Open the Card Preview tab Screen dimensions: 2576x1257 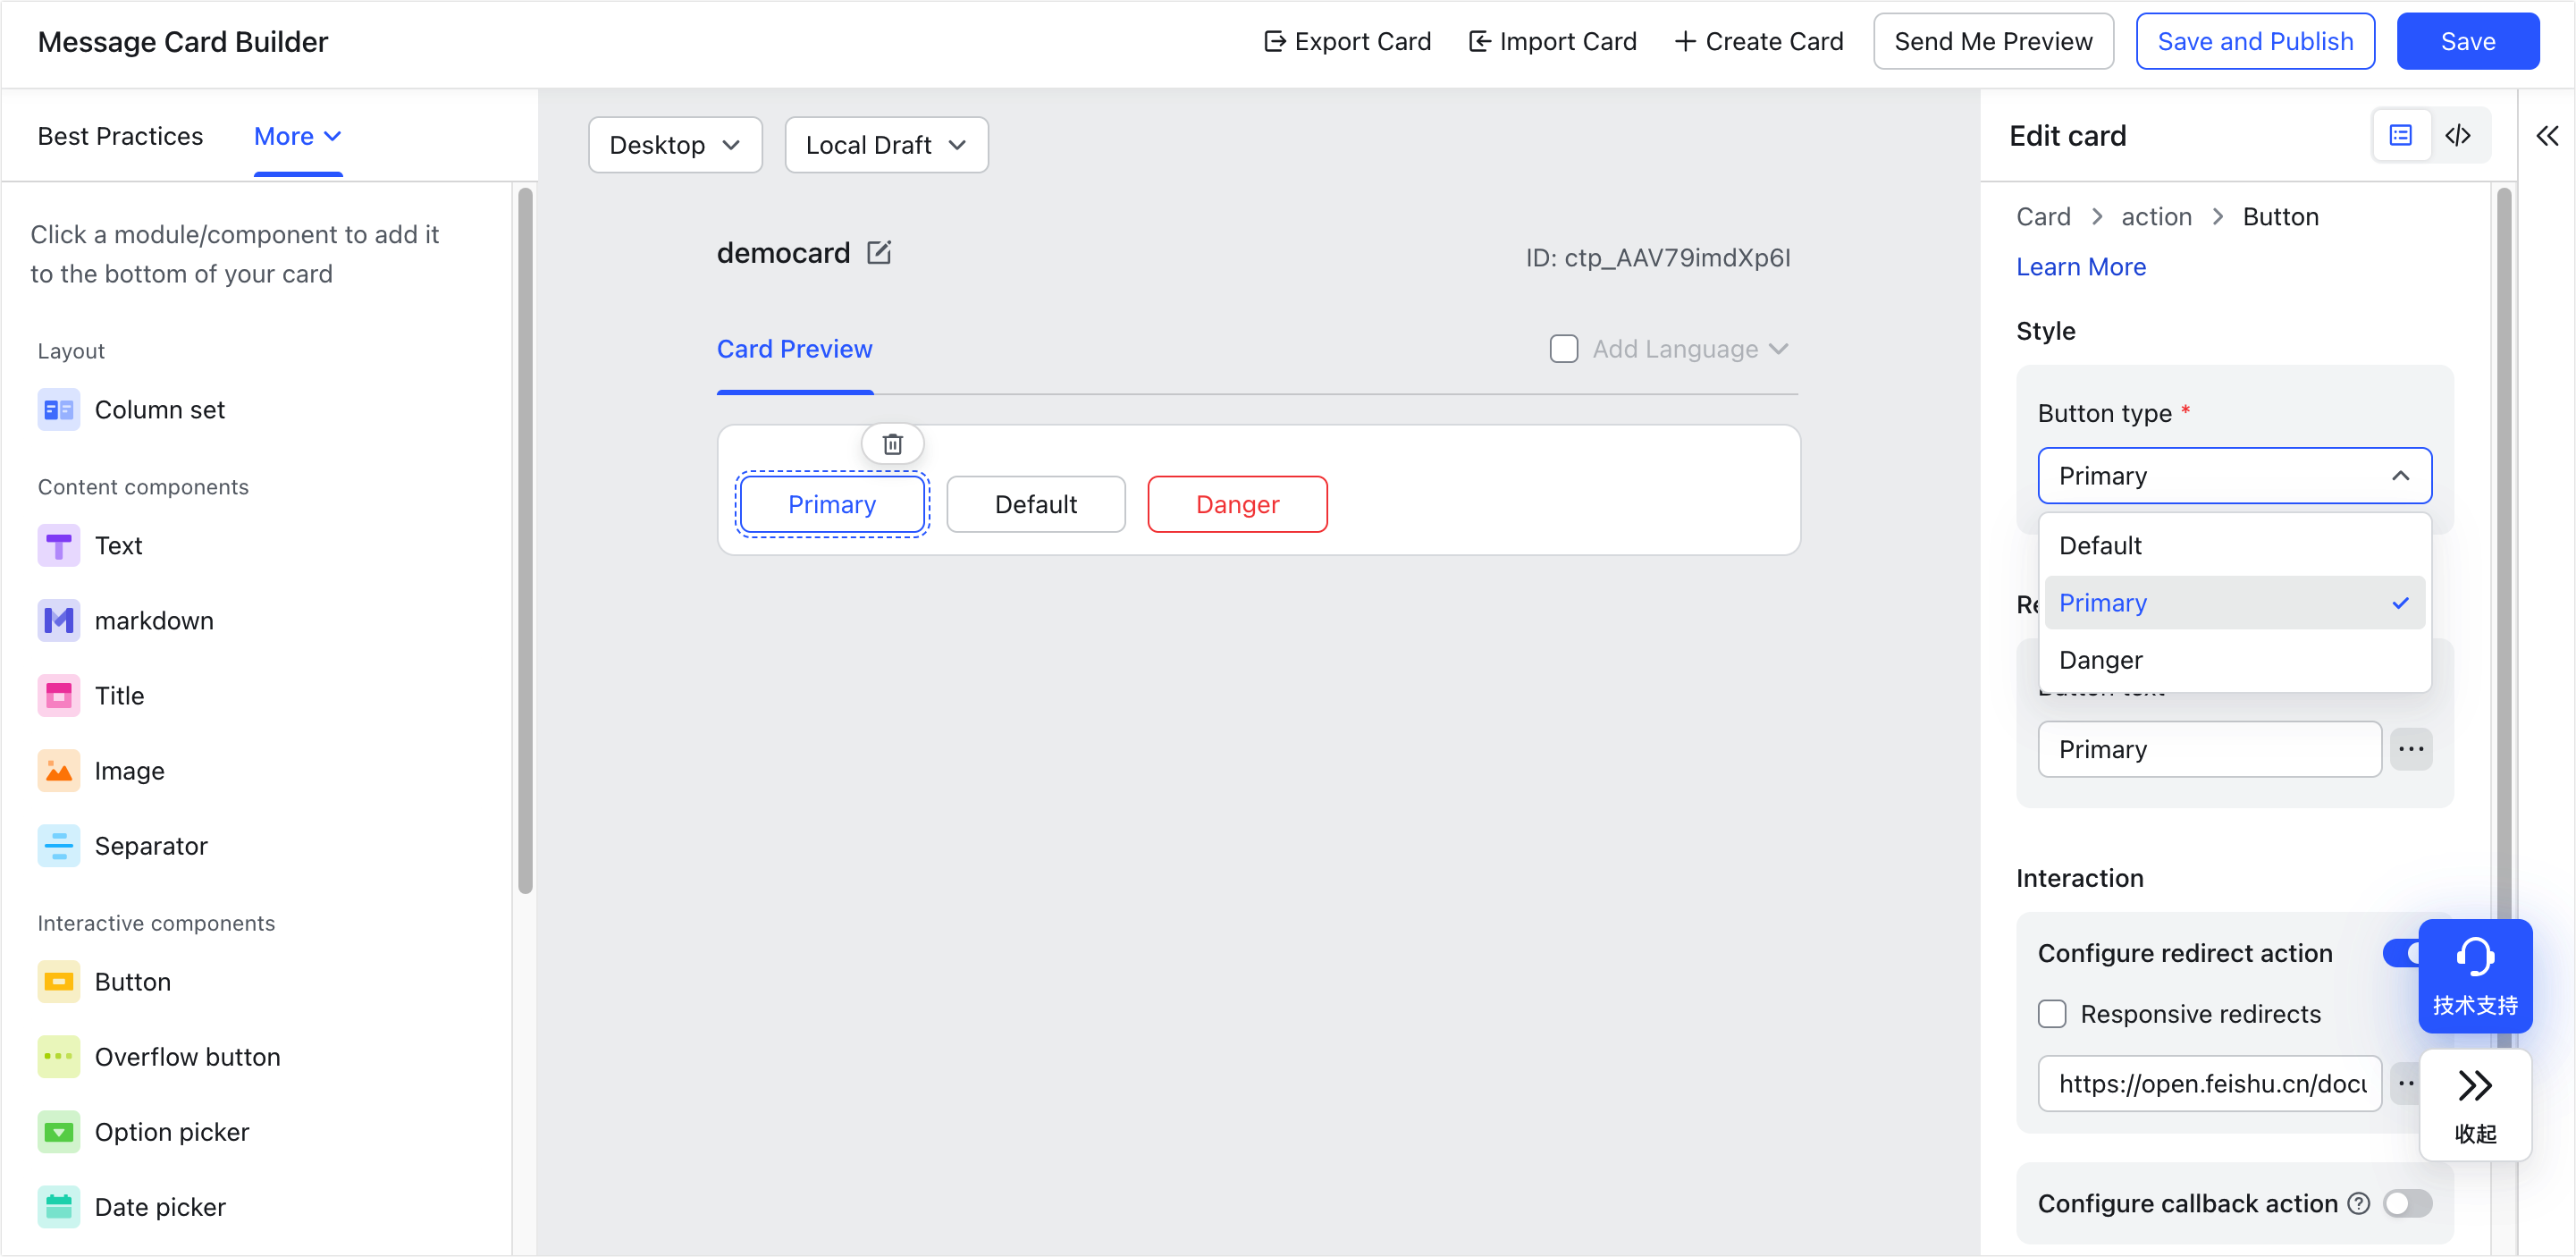pyautogui.click(x=794, y=348)
